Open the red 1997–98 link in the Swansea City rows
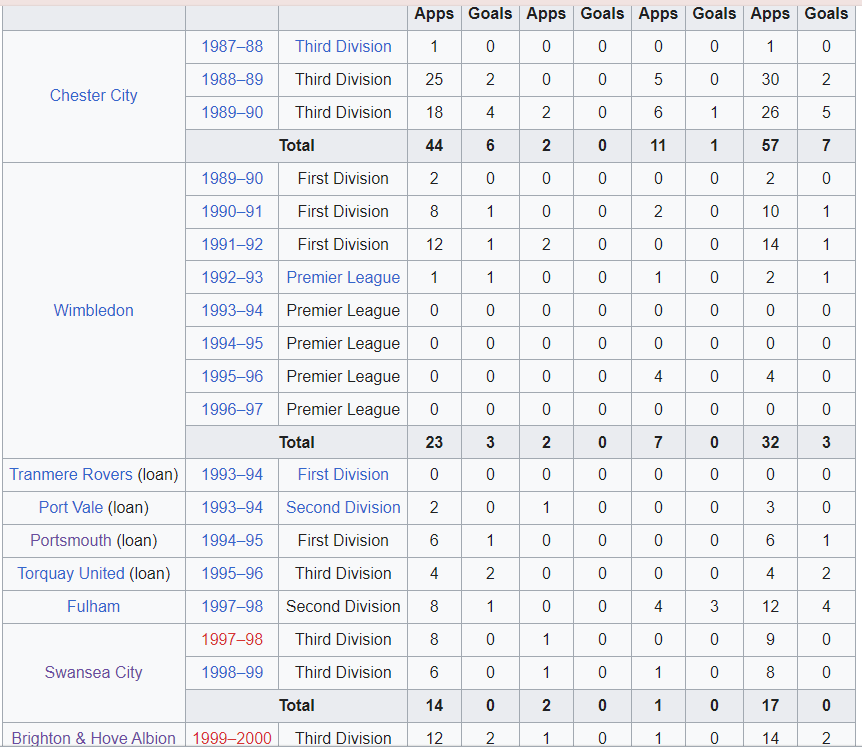Image resolution: width=862 pixels, height=748 pixels. pyautogui.click(x=232, y=639)
